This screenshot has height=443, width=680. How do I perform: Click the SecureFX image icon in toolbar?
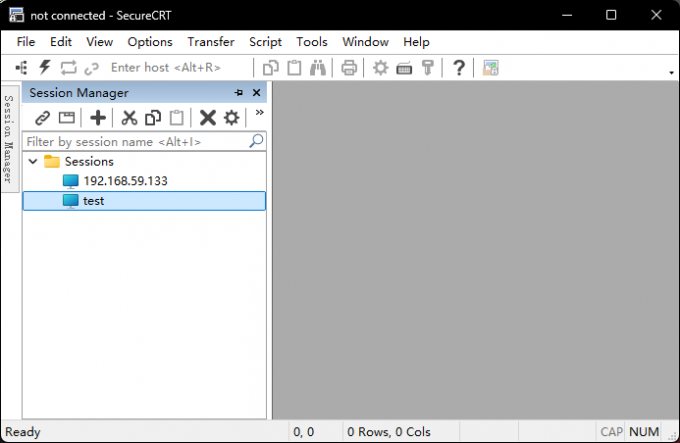pyautogui.click(x=490, y=68)
